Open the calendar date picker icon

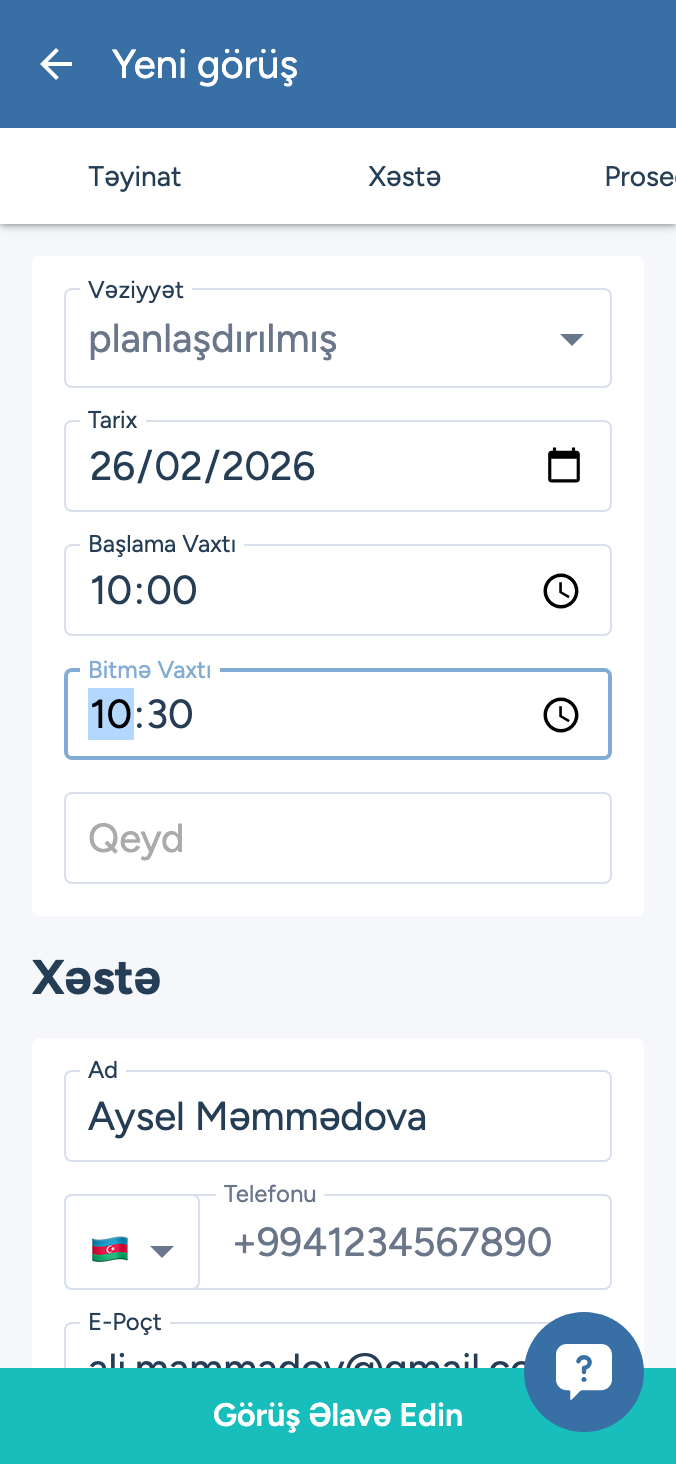tap(564, 466)
